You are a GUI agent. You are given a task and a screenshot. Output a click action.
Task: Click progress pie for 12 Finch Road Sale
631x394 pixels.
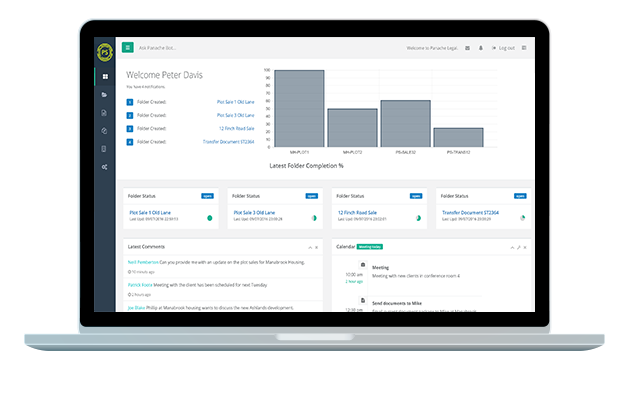pos(418,218)
